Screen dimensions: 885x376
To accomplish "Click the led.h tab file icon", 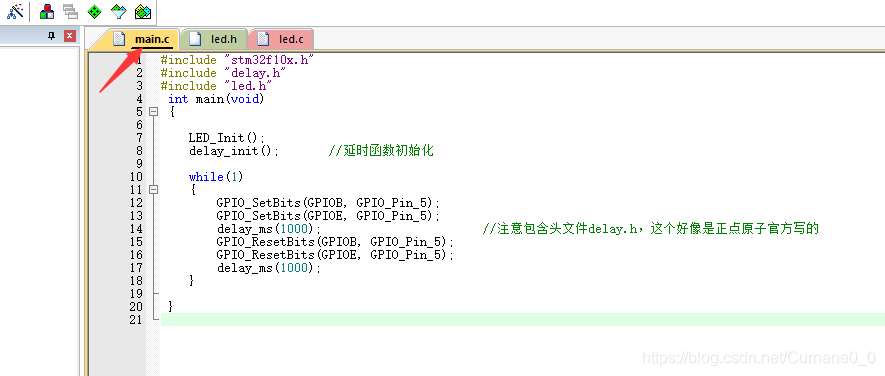I will (195, 39).
